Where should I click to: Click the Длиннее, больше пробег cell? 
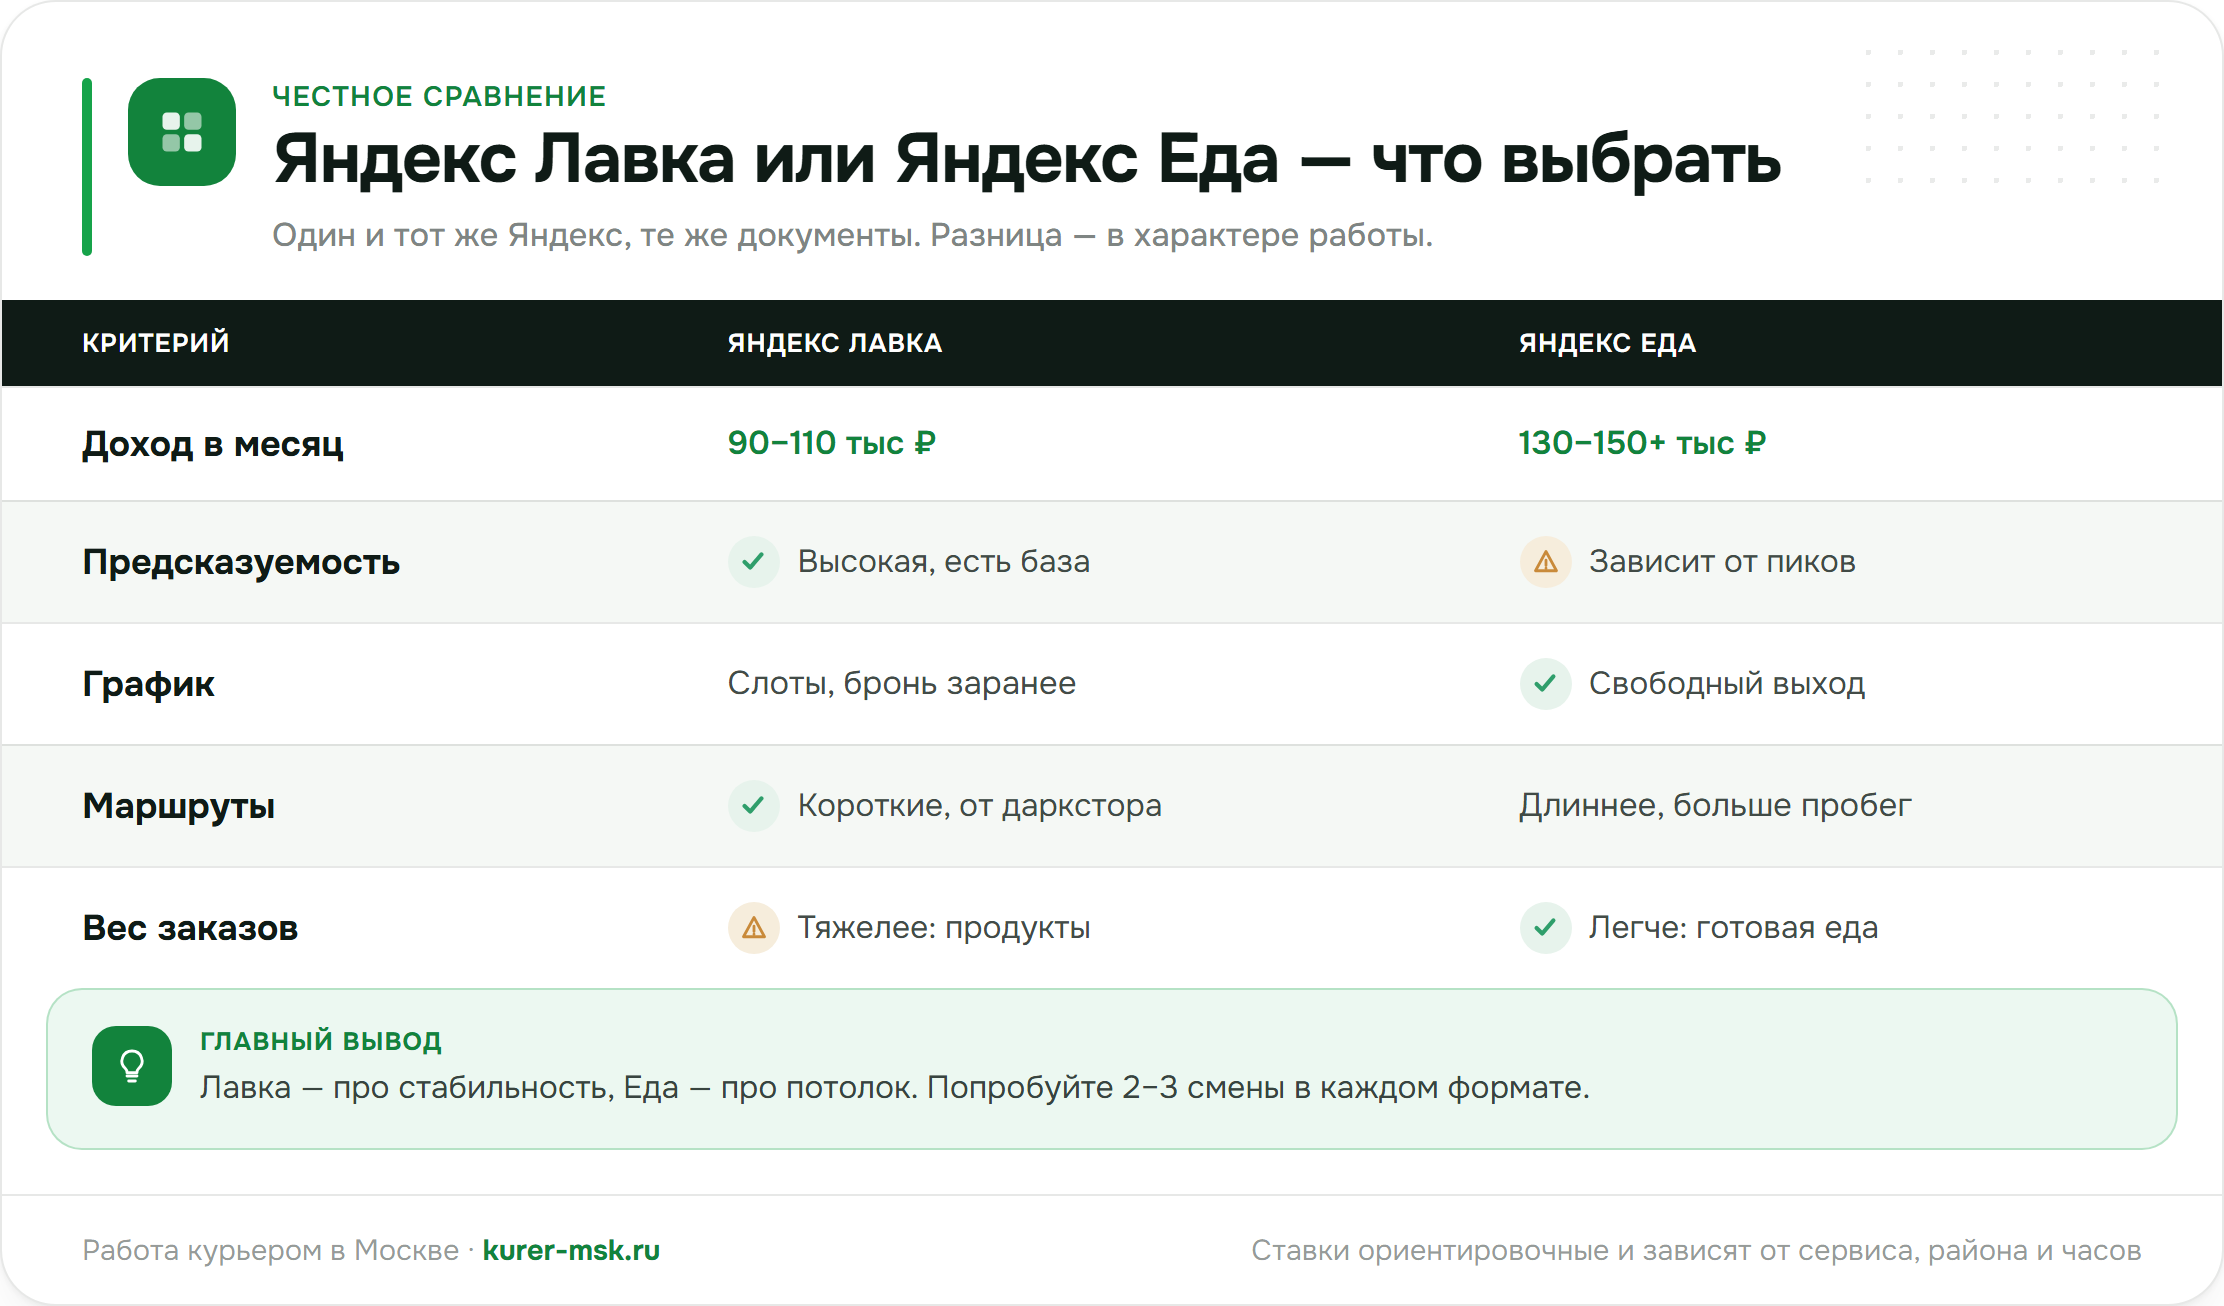1715,805
